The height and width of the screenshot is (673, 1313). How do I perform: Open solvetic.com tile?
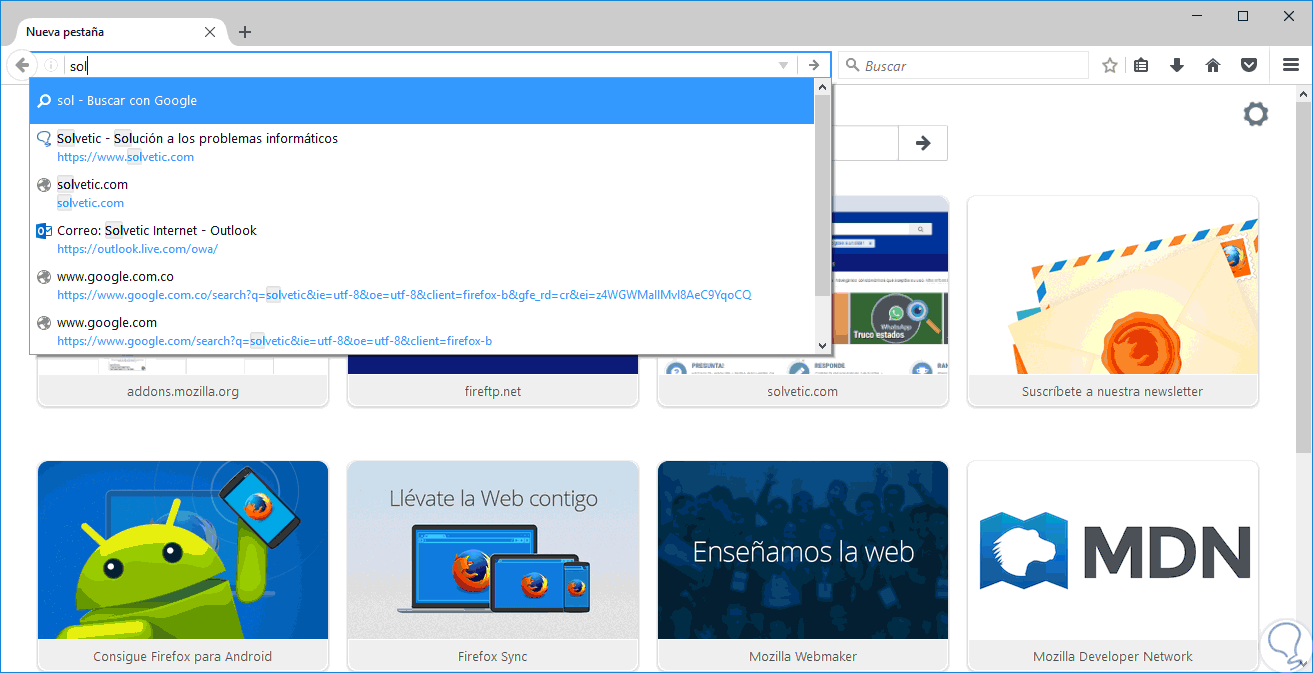click(x=803, y=300)
